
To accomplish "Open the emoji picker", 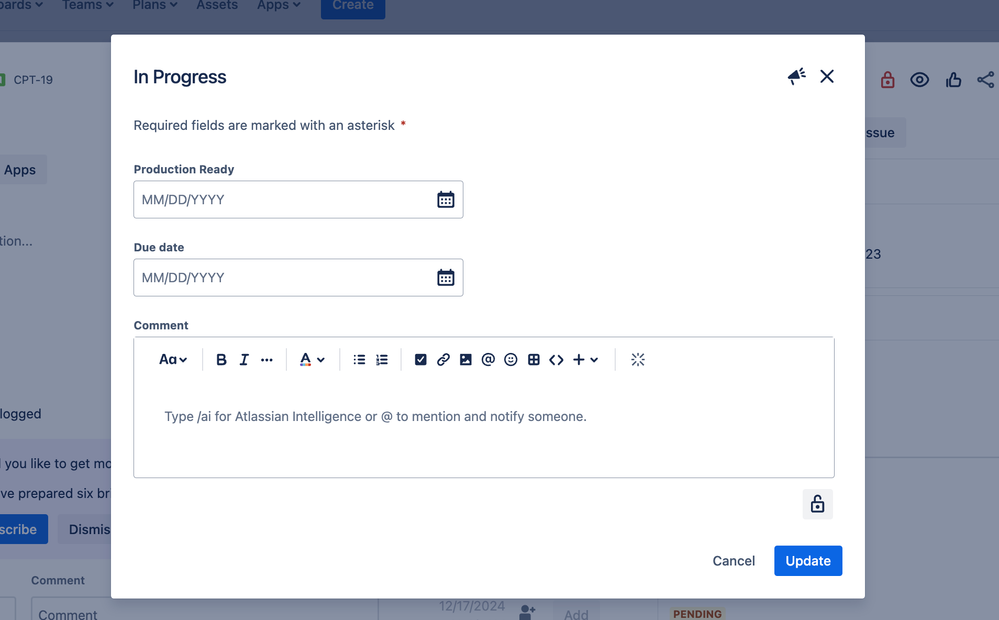I will [510, 360].
